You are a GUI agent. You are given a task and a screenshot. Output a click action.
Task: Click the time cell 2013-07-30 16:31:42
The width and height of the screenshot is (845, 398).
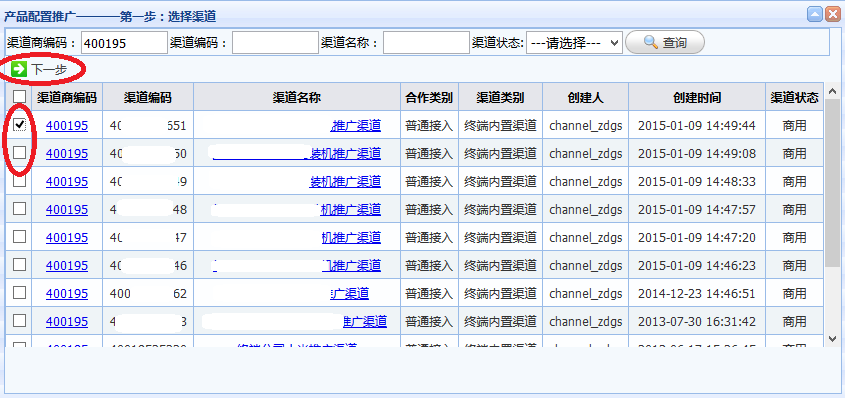697,321
